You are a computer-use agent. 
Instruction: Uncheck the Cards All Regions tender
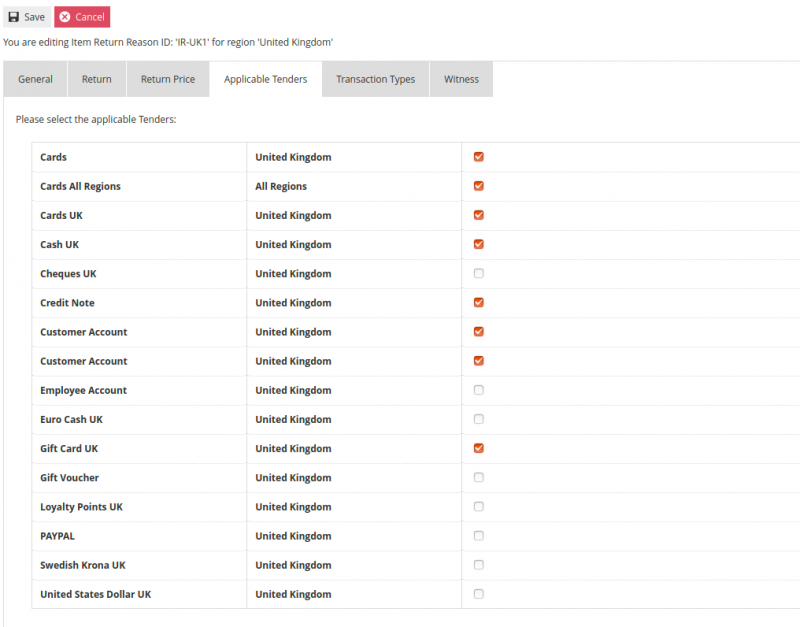(479, 186)
